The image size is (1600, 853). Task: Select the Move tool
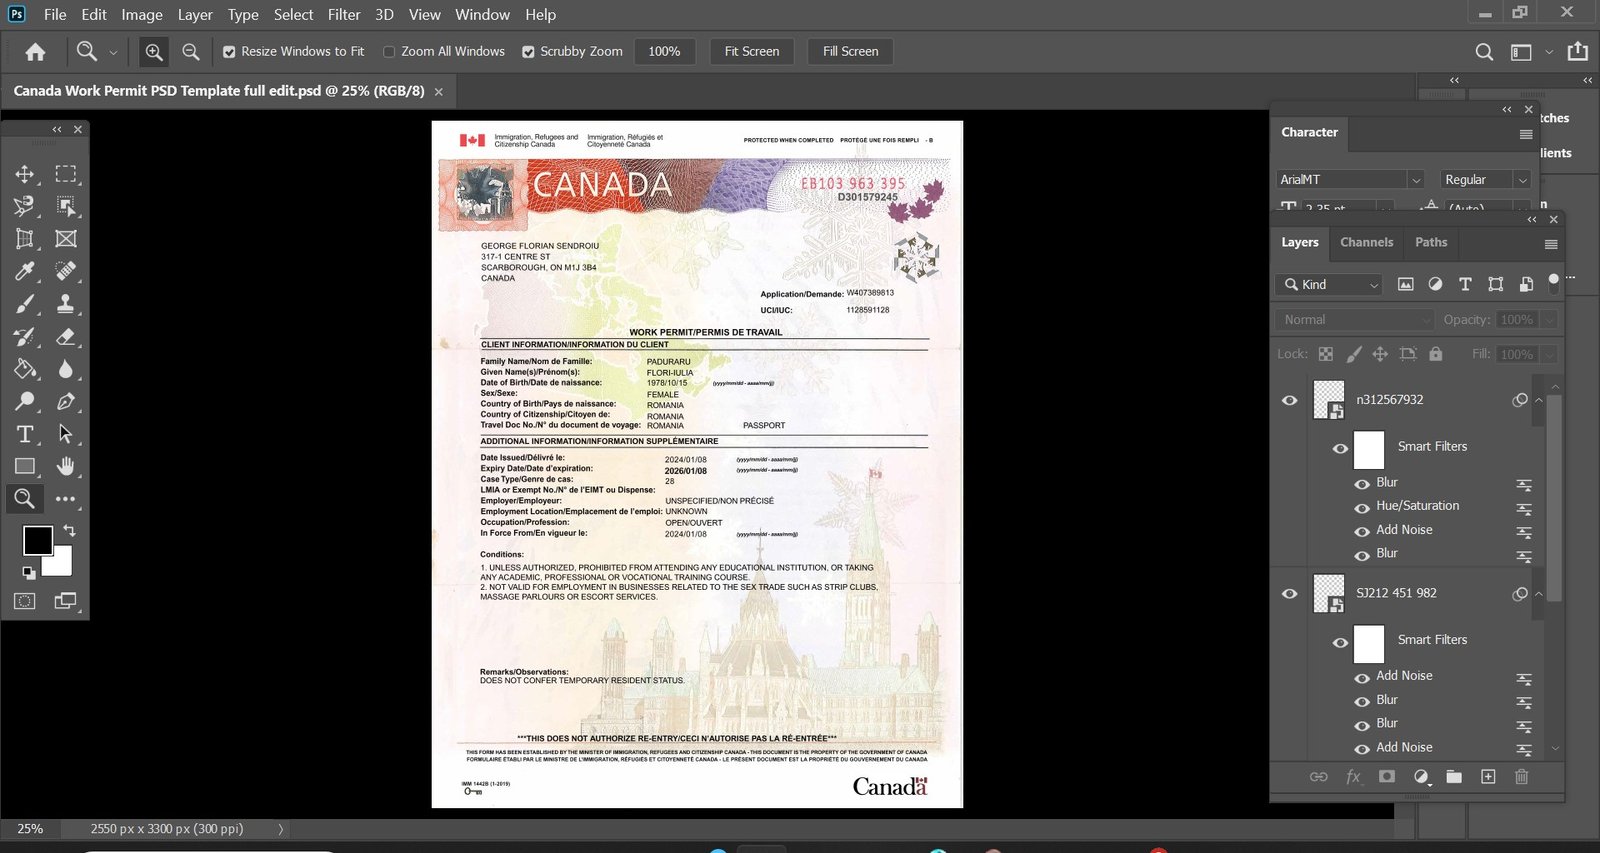[25, 174]
